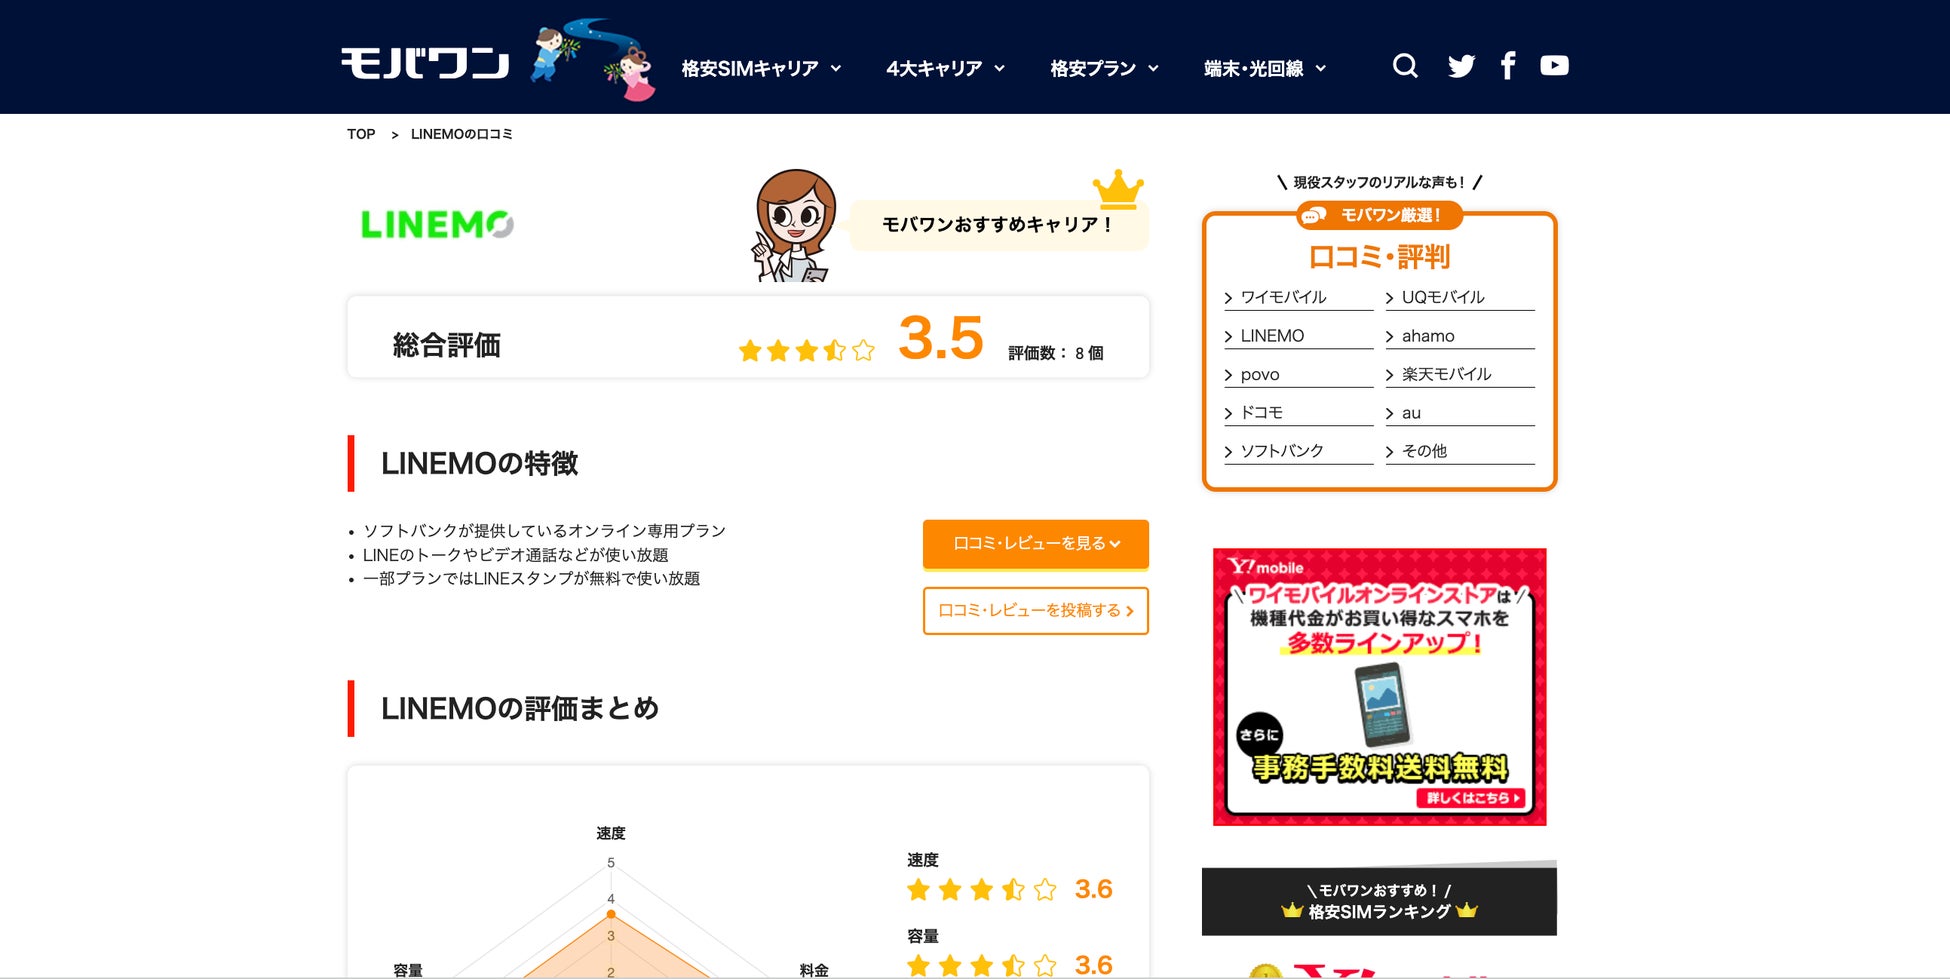This screenshot has width=1950, height=979.
Task: Click the overall rating stars
Action: tap(806, 350)
